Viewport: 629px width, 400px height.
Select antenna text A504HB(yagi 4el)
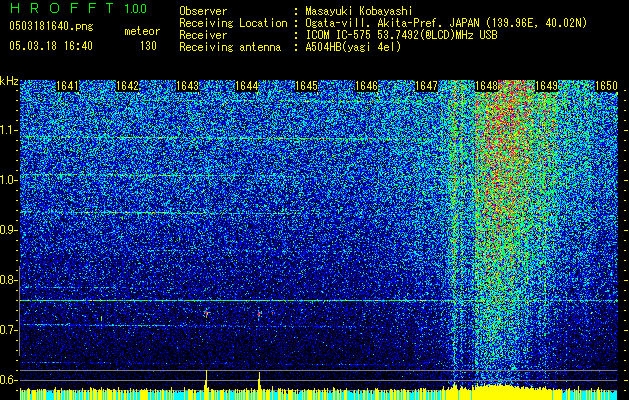(x=353, y=47)
